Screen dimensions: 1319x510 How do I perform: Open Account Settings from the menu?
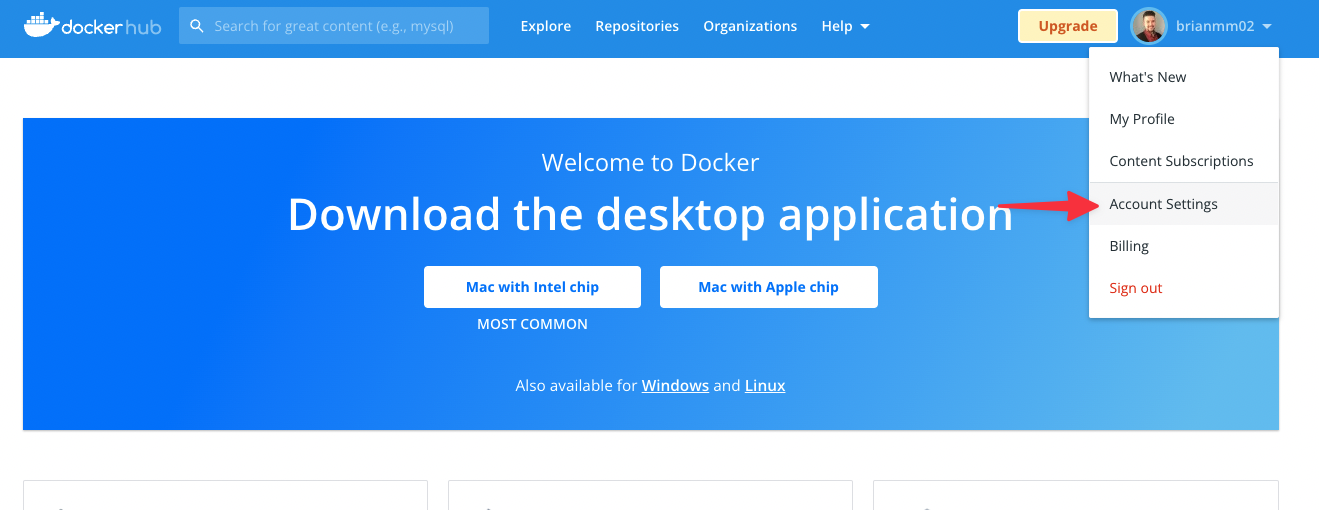[1184, 204]
